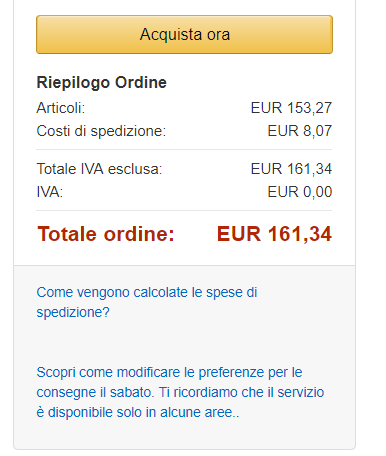The height and width of the screenshot is (456, 386).
Task: Click the articles amount EUR 153,27
Action: click(291, 108)
